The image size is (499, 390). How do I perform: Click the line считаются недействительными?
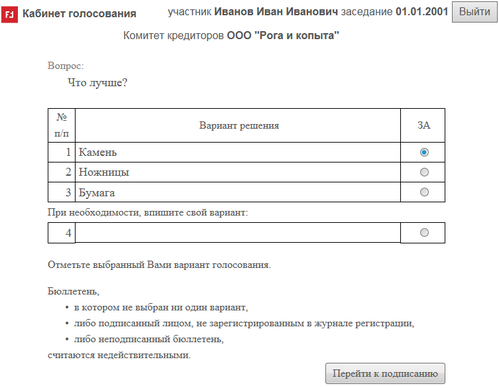(x=119, y=355)
